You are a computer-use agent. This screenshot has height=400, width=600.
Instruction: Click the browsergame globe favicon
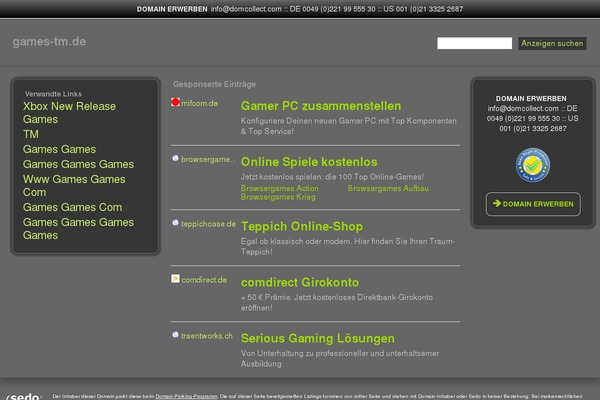[175, 158]
